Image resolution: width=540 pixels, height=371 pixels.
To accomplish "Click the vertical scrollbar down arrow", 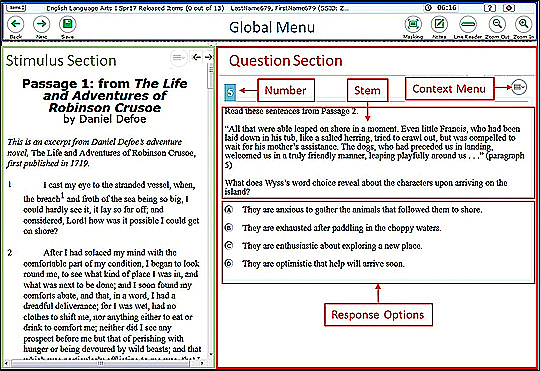I will point(211,355).
